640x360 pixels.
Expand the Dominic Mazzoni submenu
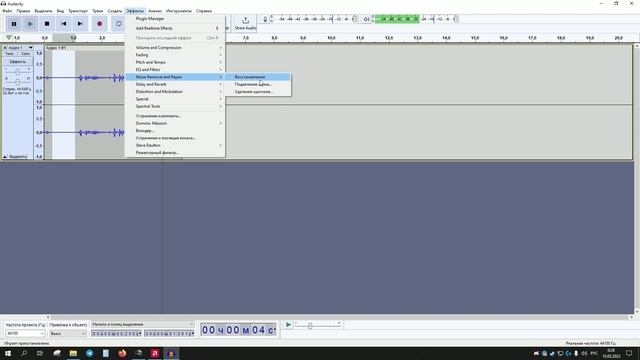pyautogui.click(x=175, y=123)
